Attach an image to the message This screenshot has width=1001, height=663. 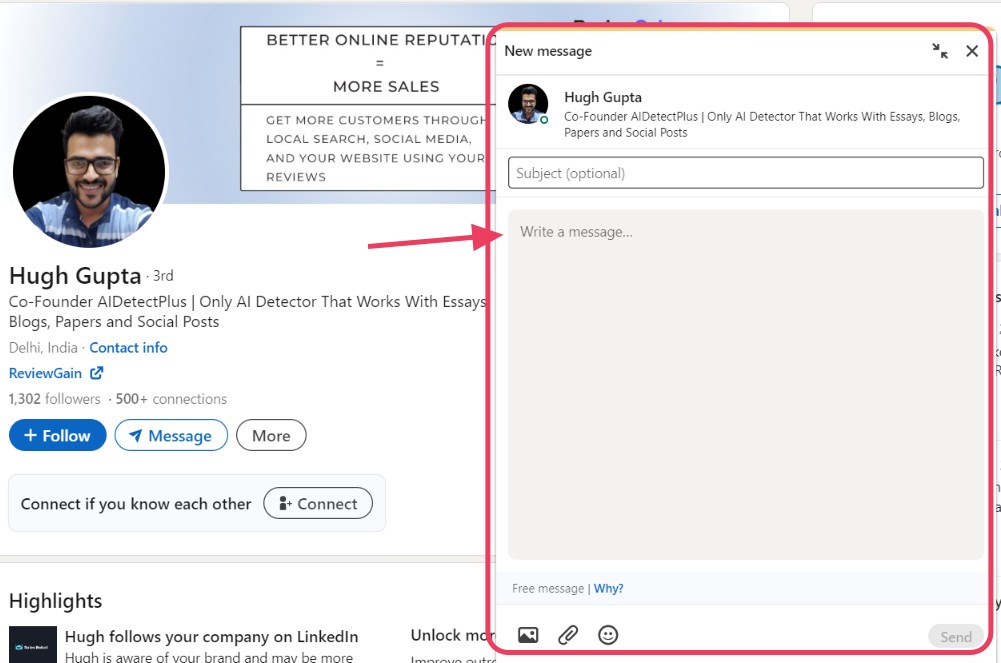coord(528,635)
